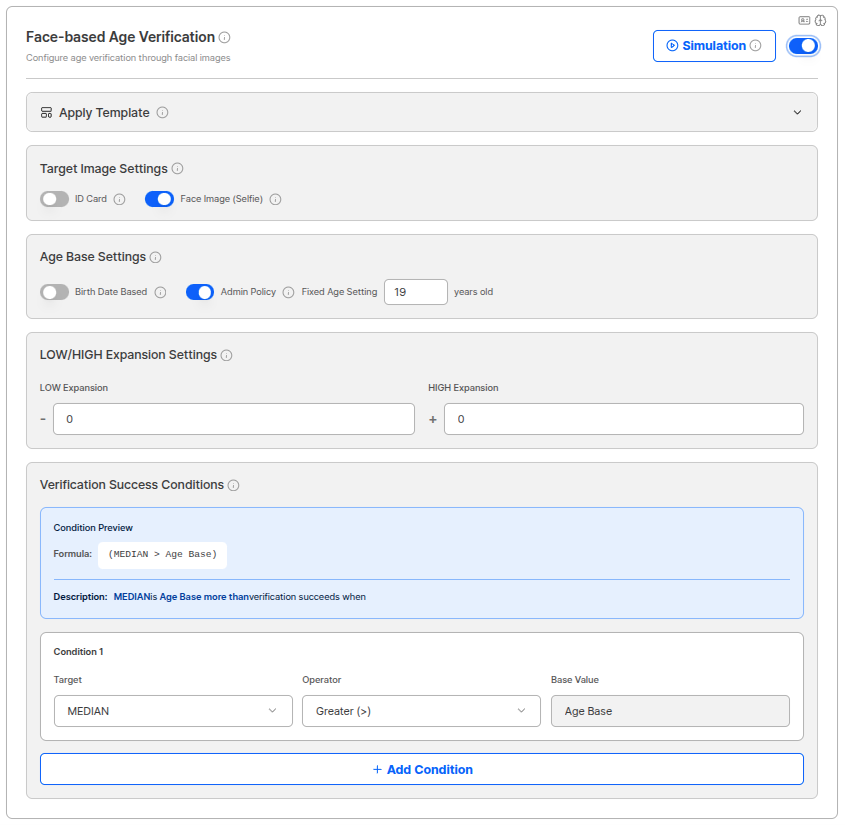The width and height of the screenshot is (845, 825).
Task: Expand the Apply Template section
Action: (x=798, y=112)
